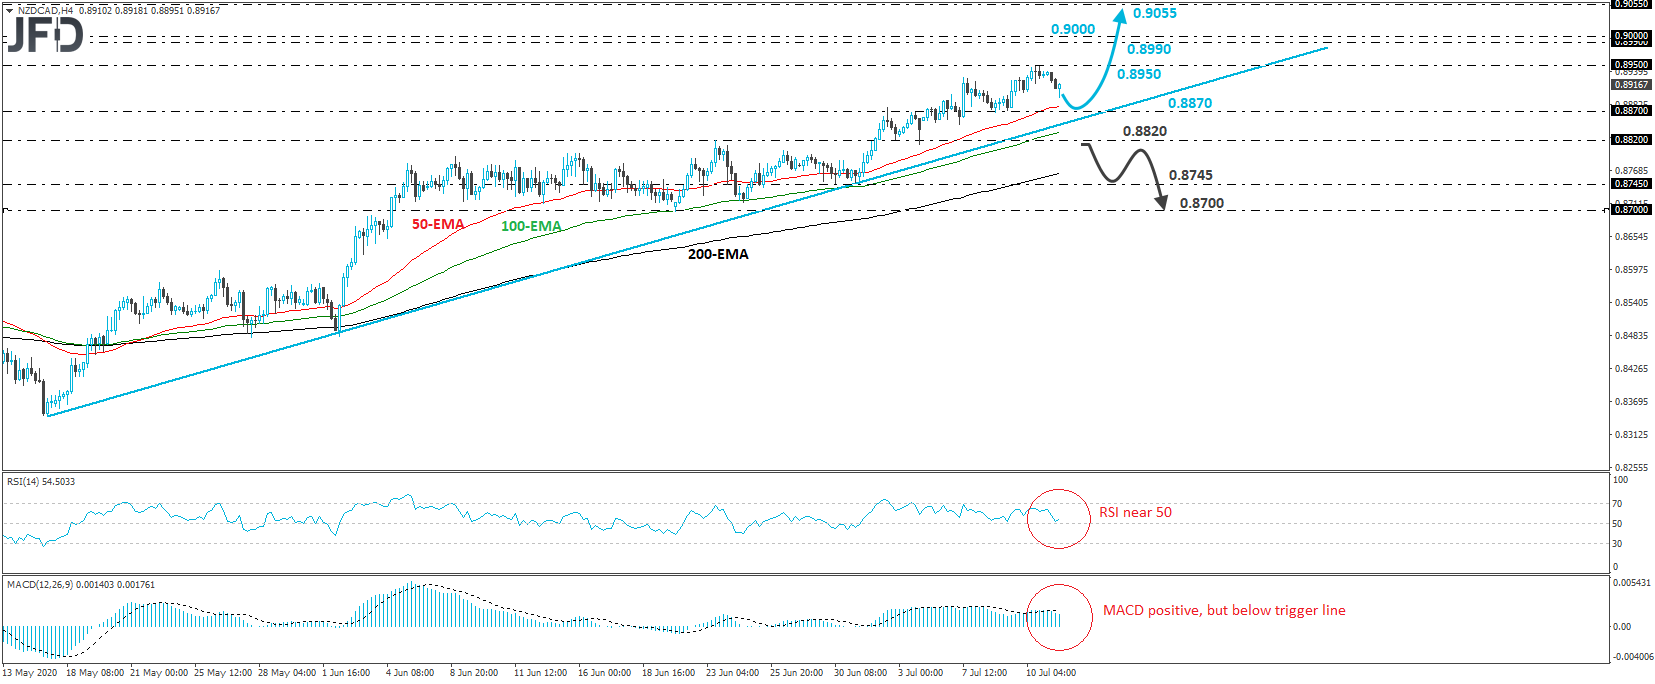Click the RSI scale value 30
The image size is (1655, 684).
[1617, 544]
